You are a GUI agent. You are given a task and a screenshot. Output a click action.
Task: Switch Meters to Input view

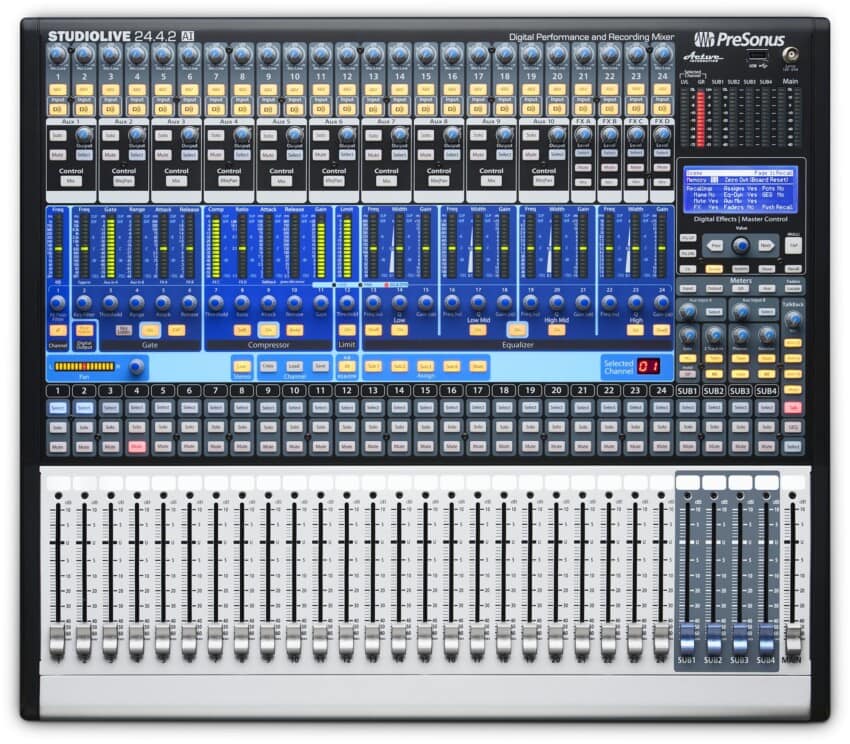(686, 288)
